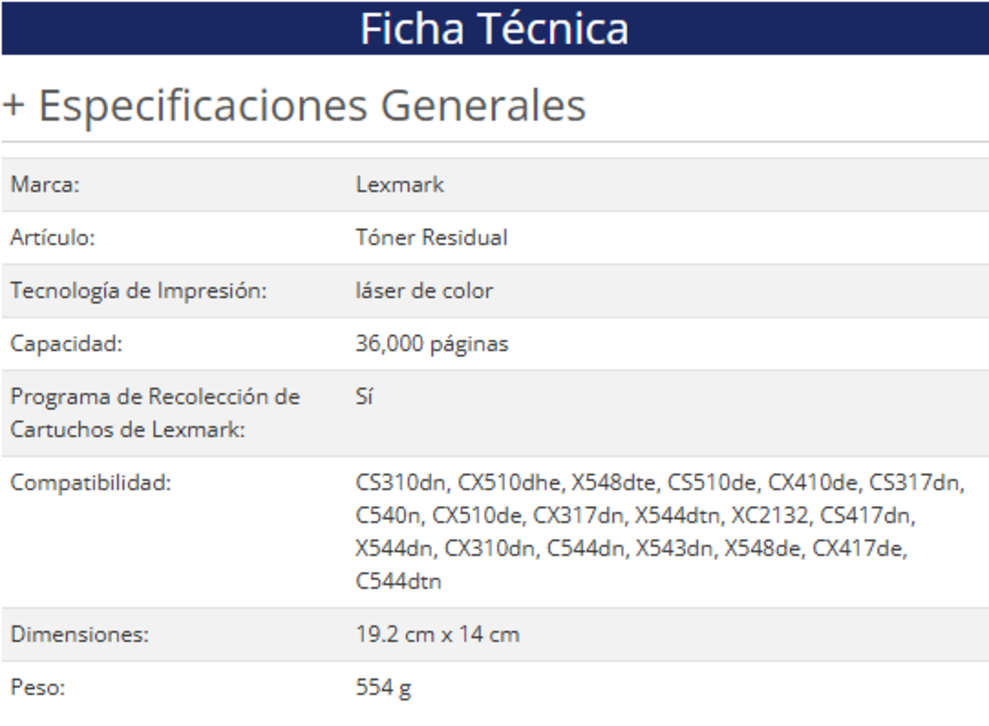989x726 pixels.
Task: Click the Especificaciones Generales heading
Action: [311, 106]
